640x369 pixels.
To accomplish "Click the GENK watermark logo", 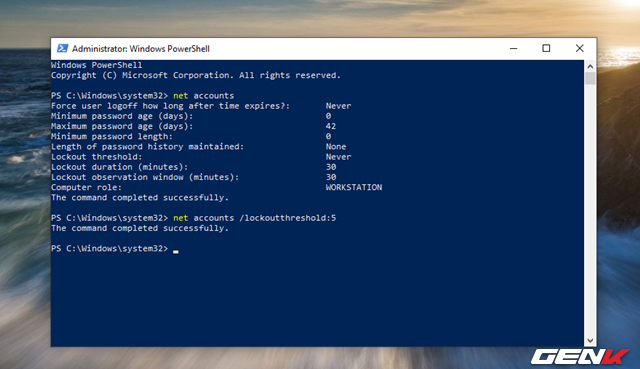I will (580, 357).
